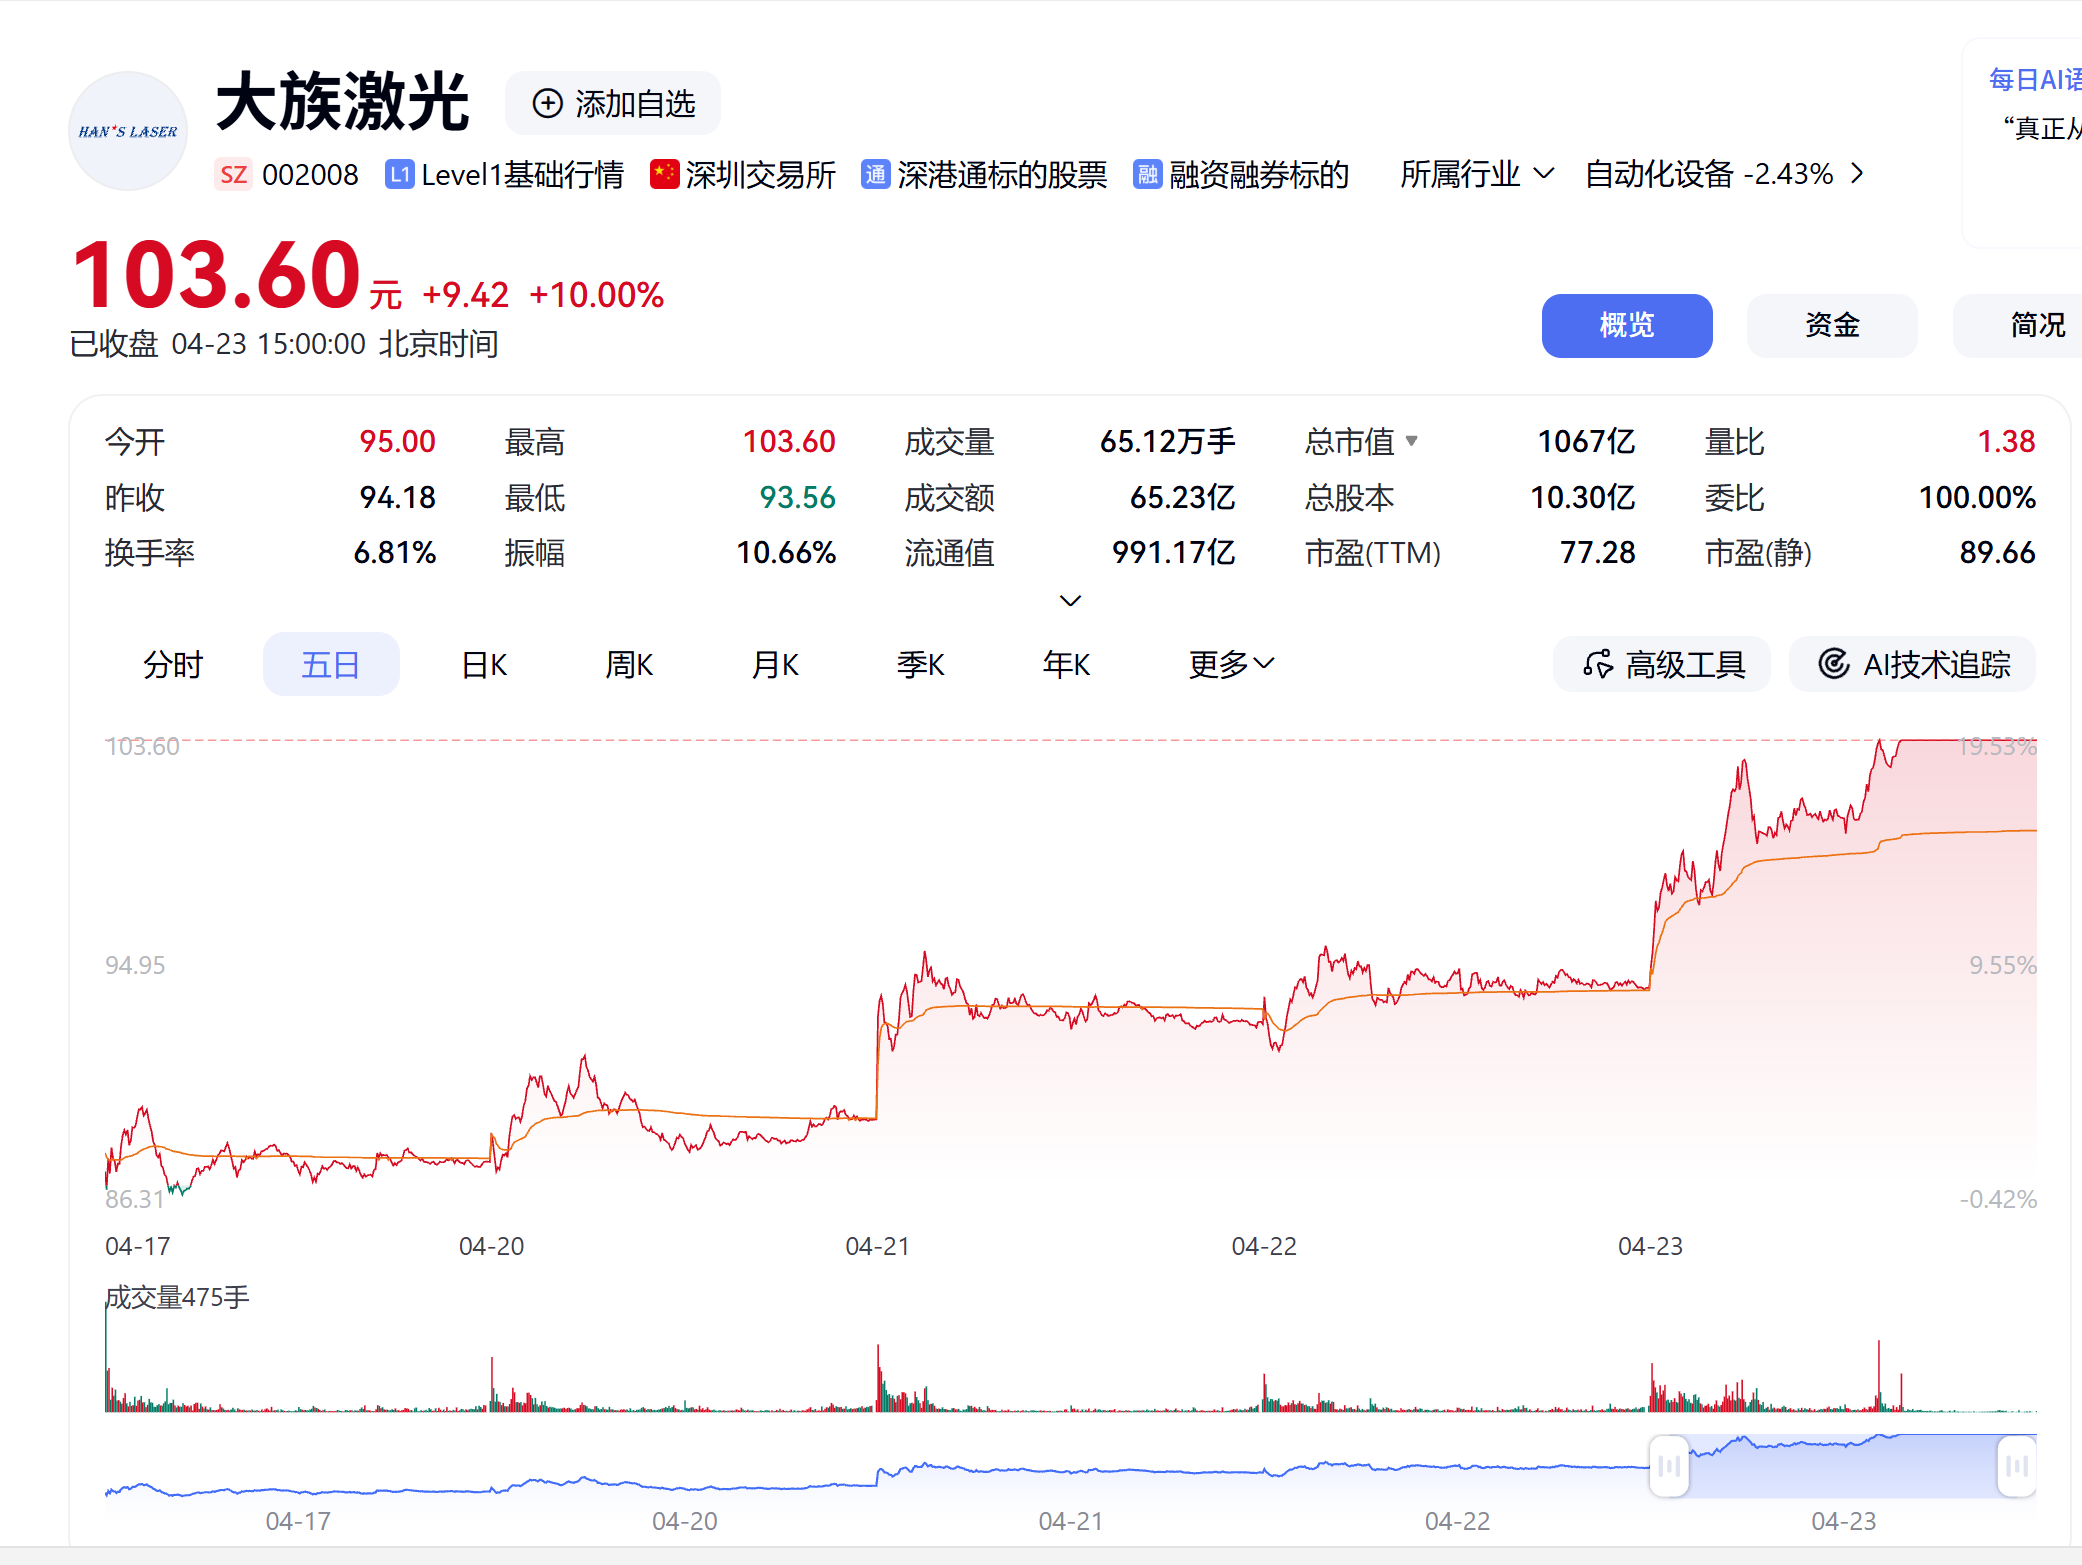Click left handle of chart range slider

pyautogui.click(x=1668, y=1466)
